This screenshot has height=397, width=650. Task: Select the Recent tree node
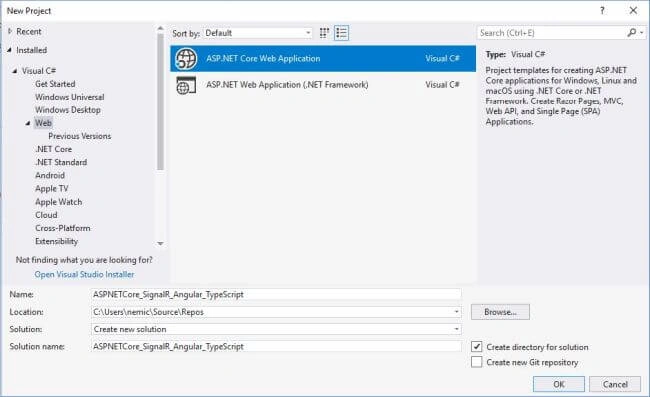coord(29,31)
